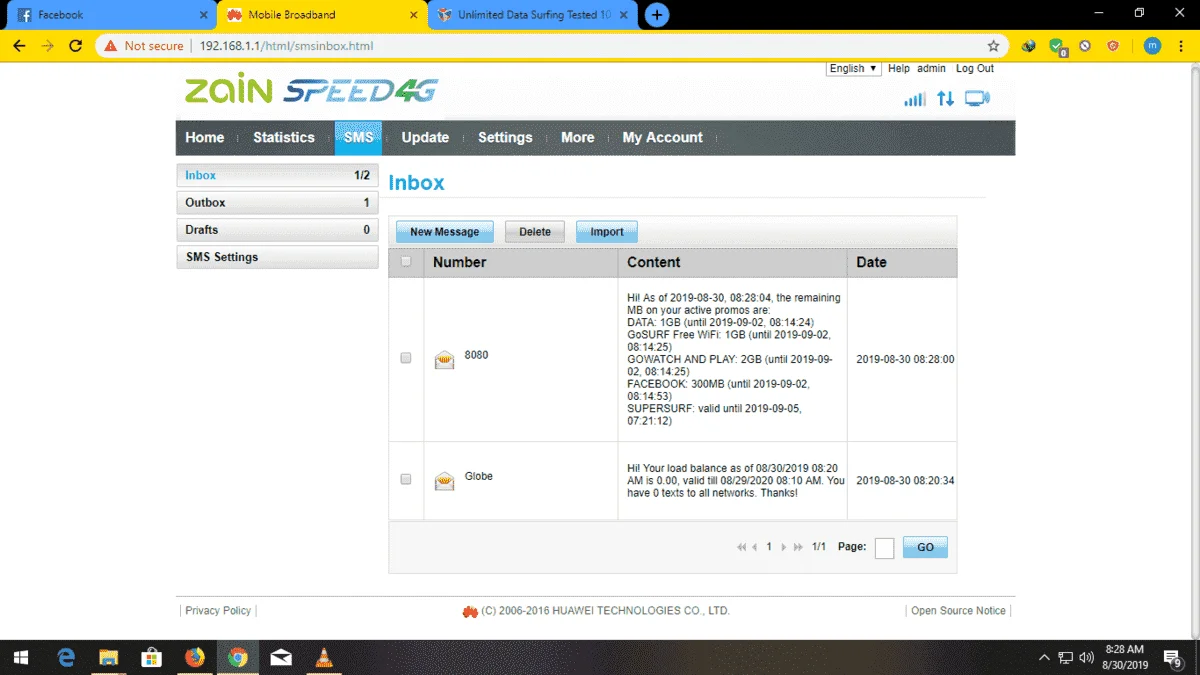
Task: Go to first page of inbox
Action: (741, 547)
